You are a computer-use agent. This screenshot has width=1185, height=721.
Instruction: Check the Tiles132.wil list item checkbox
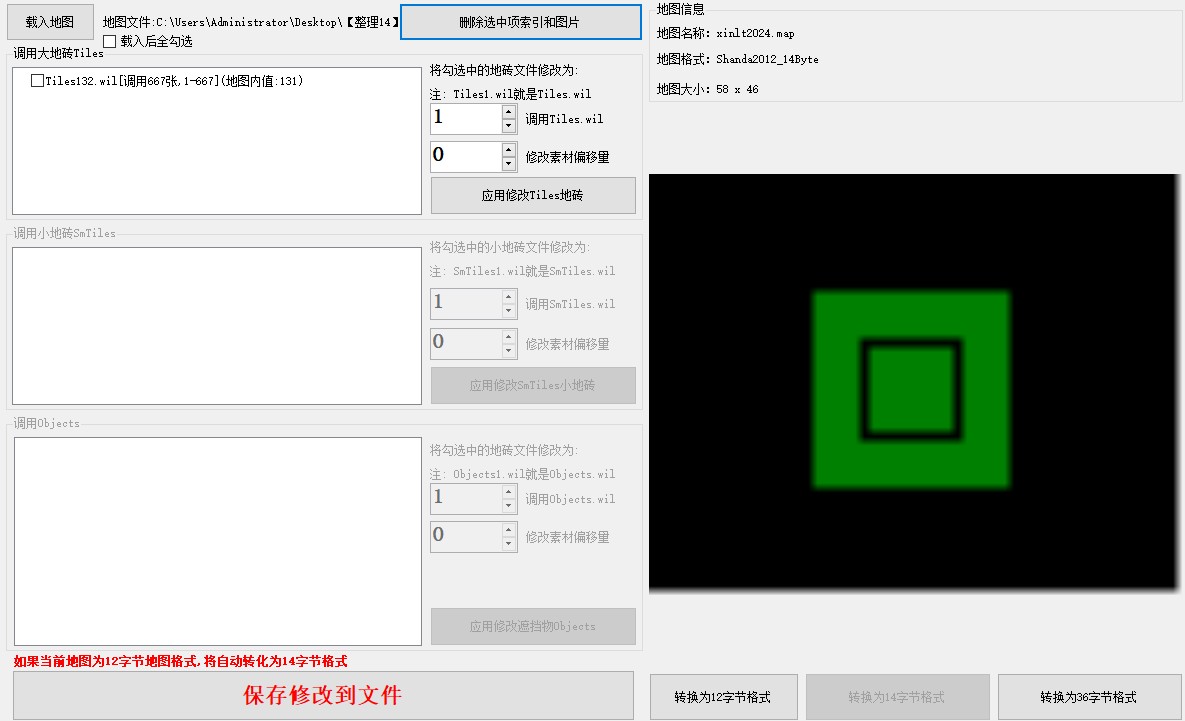38,81
